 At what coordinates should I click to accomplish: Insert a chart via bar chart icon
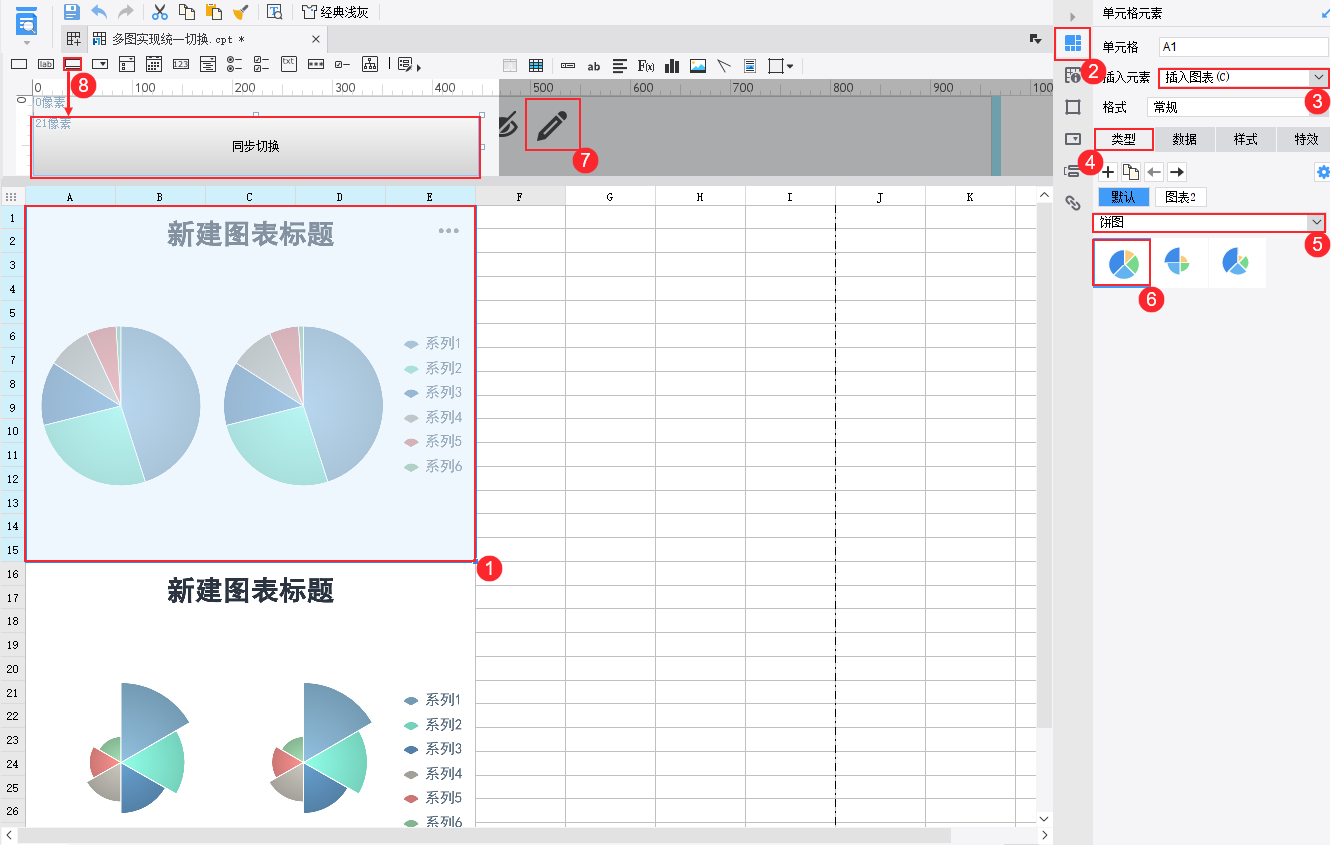[x=672, y=66]
